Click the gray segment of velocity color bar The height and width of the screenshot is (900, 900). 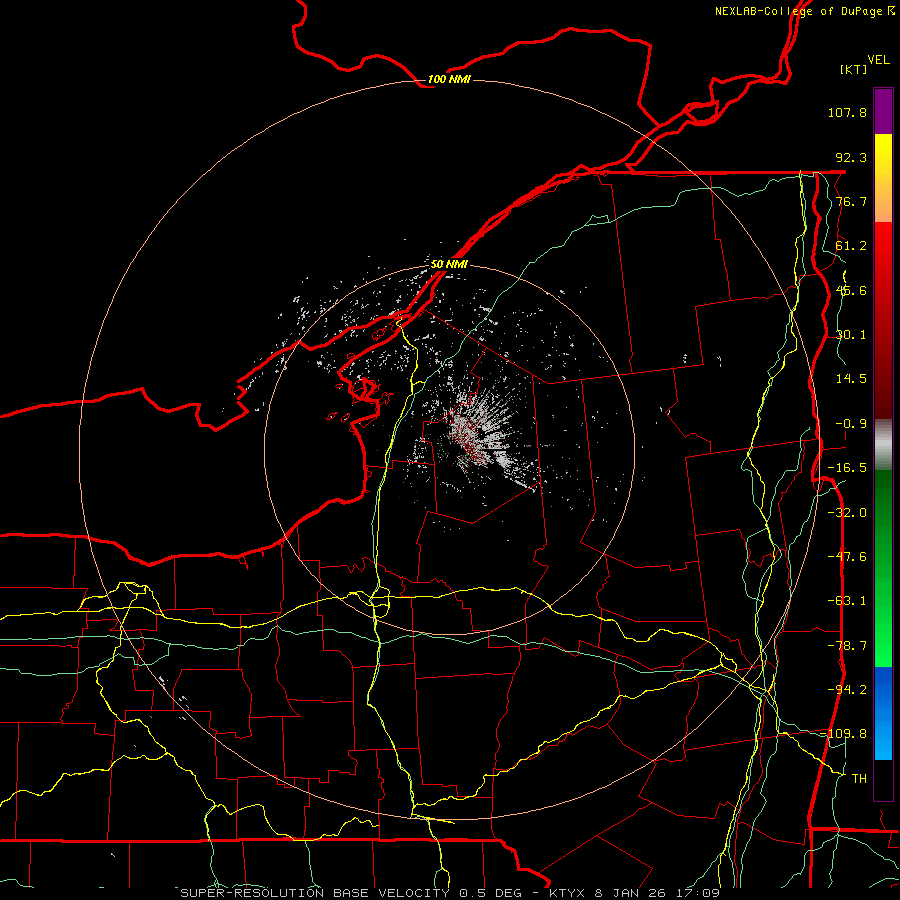point(883,445)
